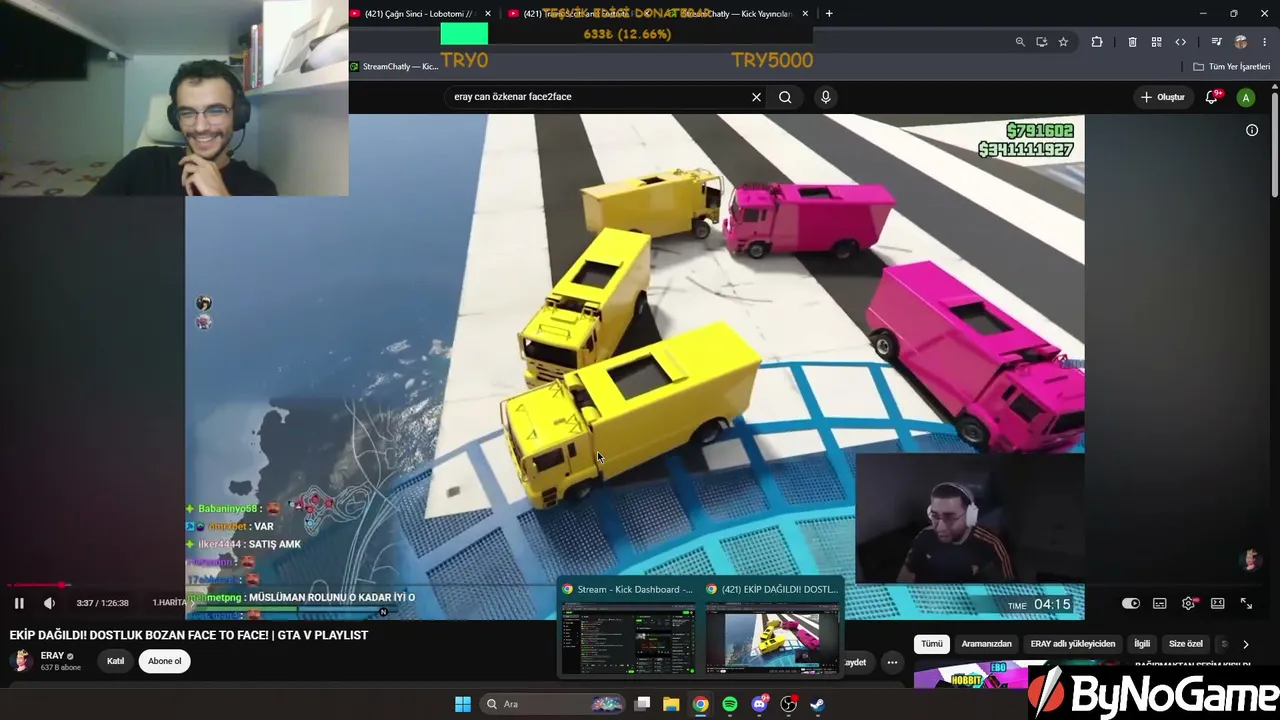This screenshot has width=1280, height=720.
Task: Click the Chrome icon in the taskbar
Action: (700, 704)
